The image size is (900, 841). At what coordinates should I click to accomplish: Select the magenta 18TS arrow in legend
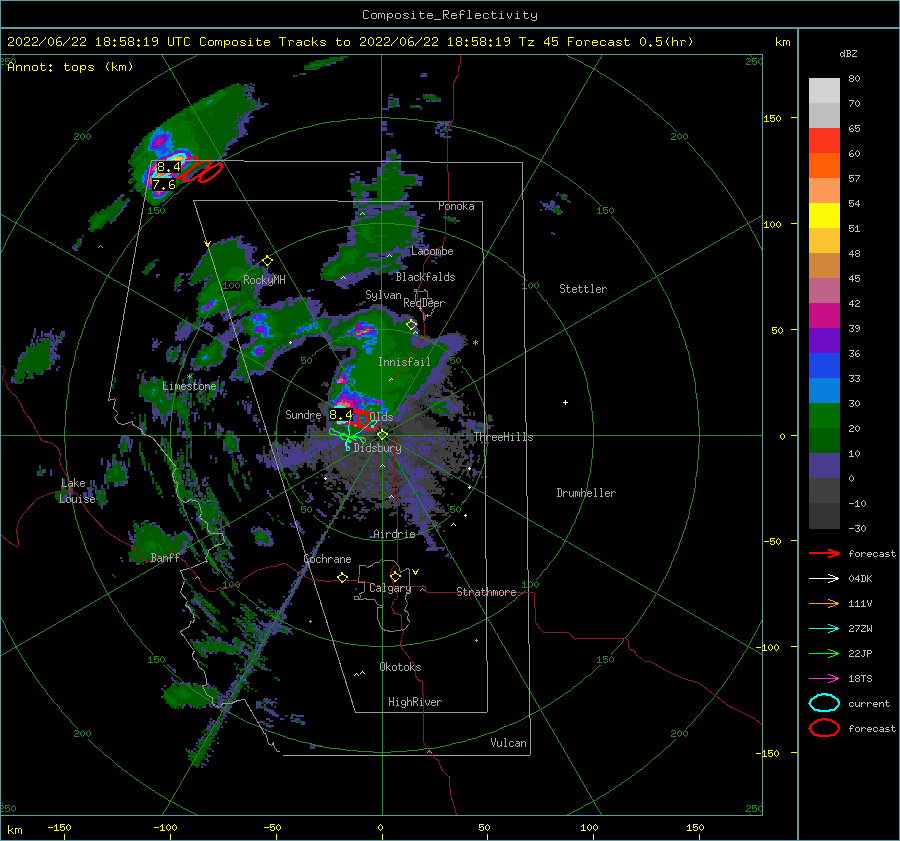pos(824,679)
